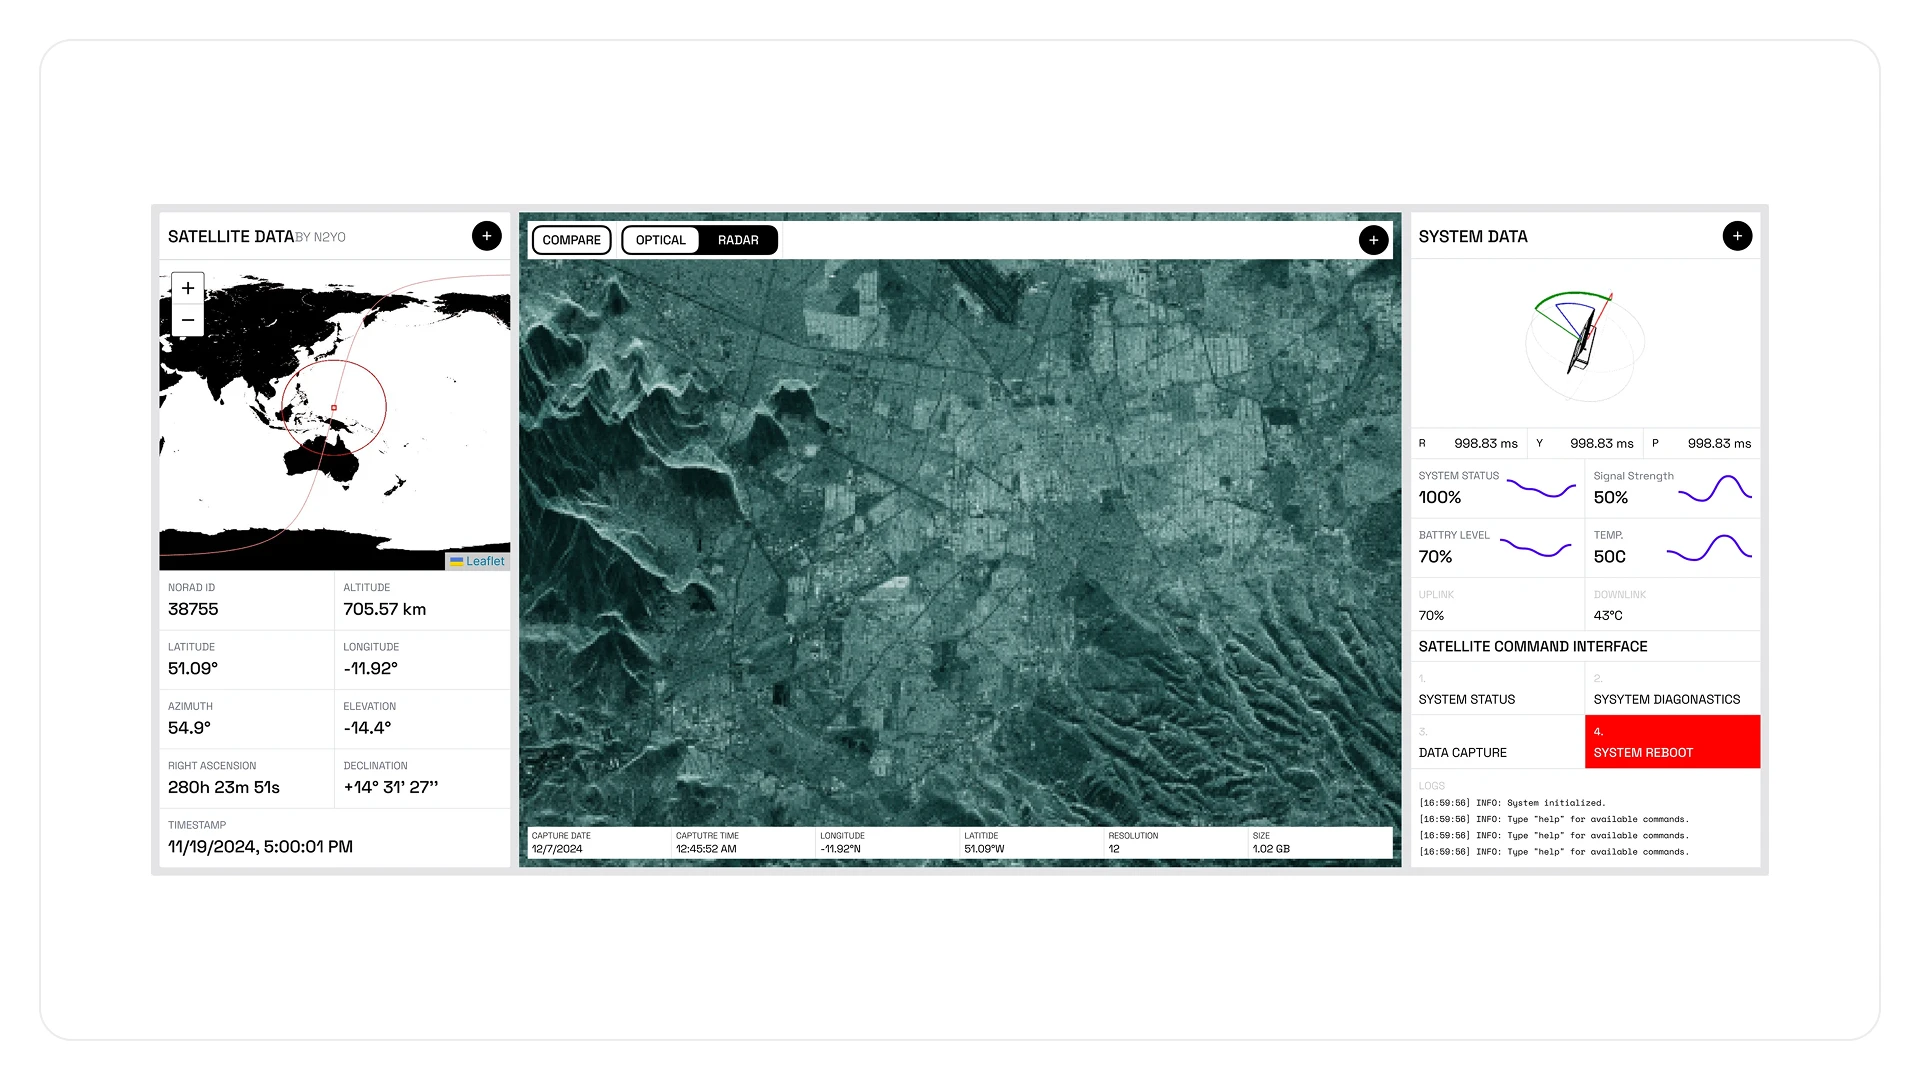Click the Battery Level sparkline graph
1920x1080 pixels.
pos(1536,548)
